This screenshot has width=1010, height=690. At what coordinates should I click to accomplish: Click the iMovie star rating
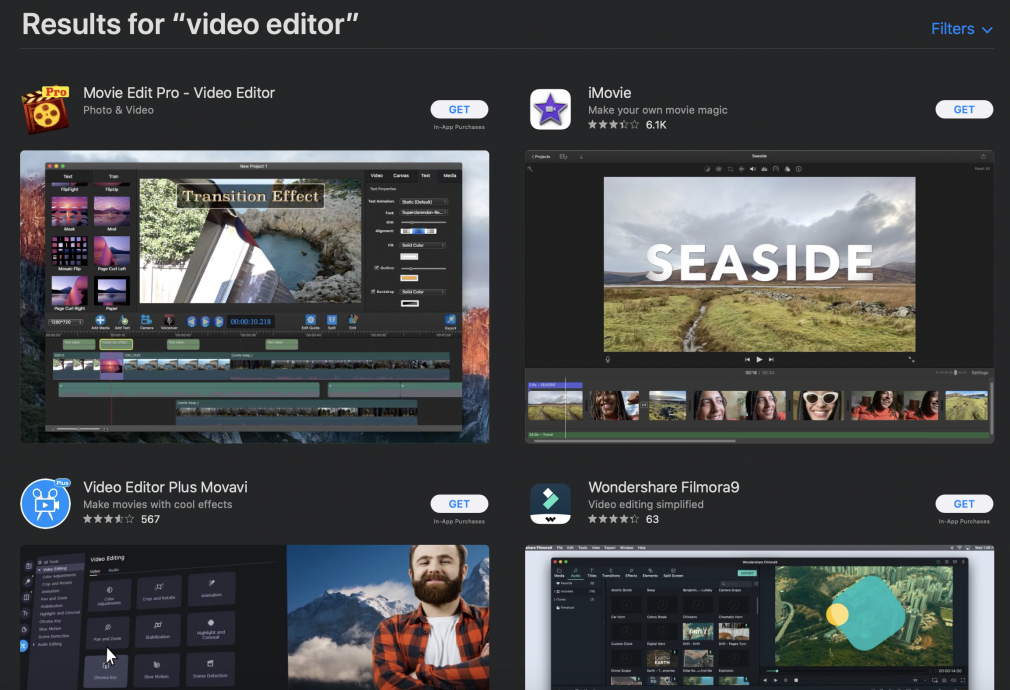pyautogui.click(x=613, y=125)
